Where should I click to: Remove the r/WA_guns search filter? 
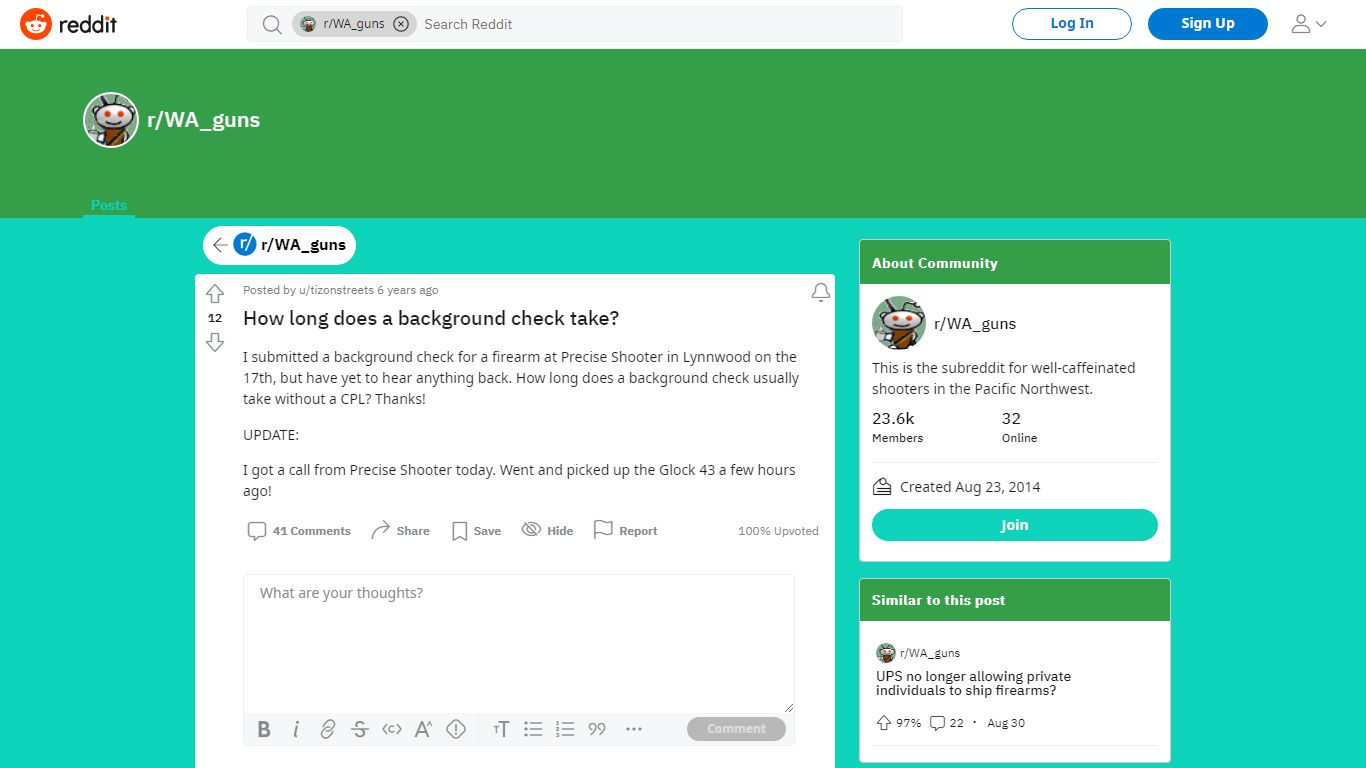click(401, 24)
